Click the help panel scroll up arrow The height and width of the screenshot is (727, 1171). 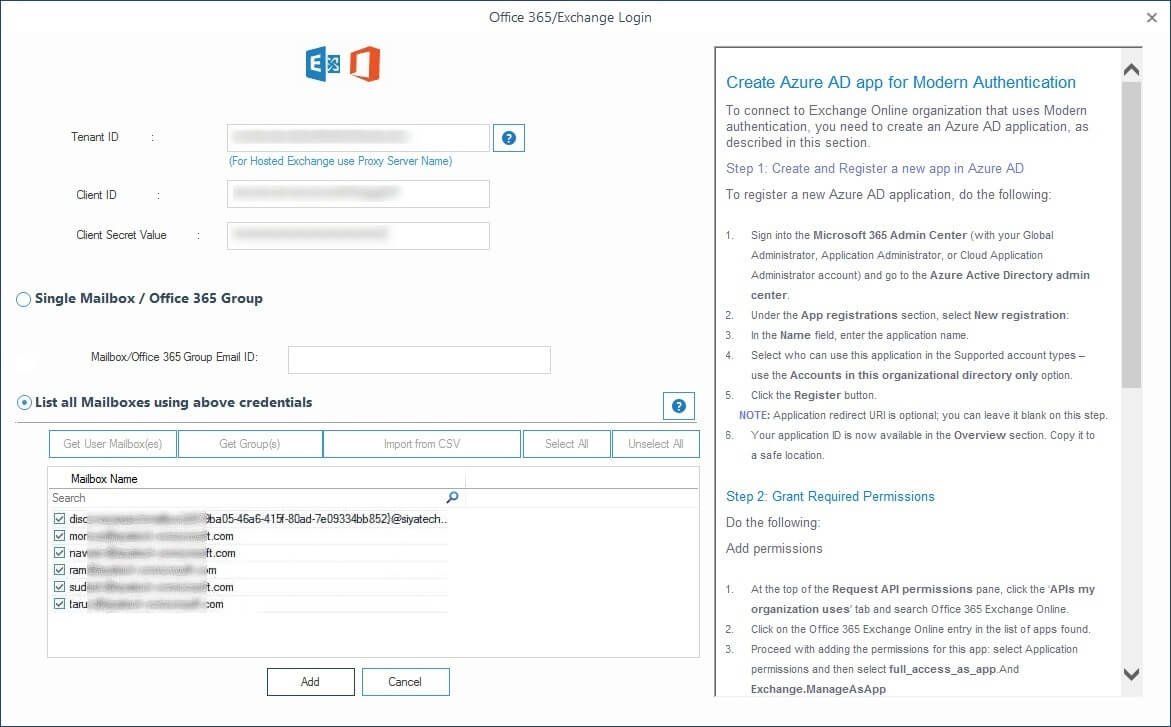point(1131,69)
